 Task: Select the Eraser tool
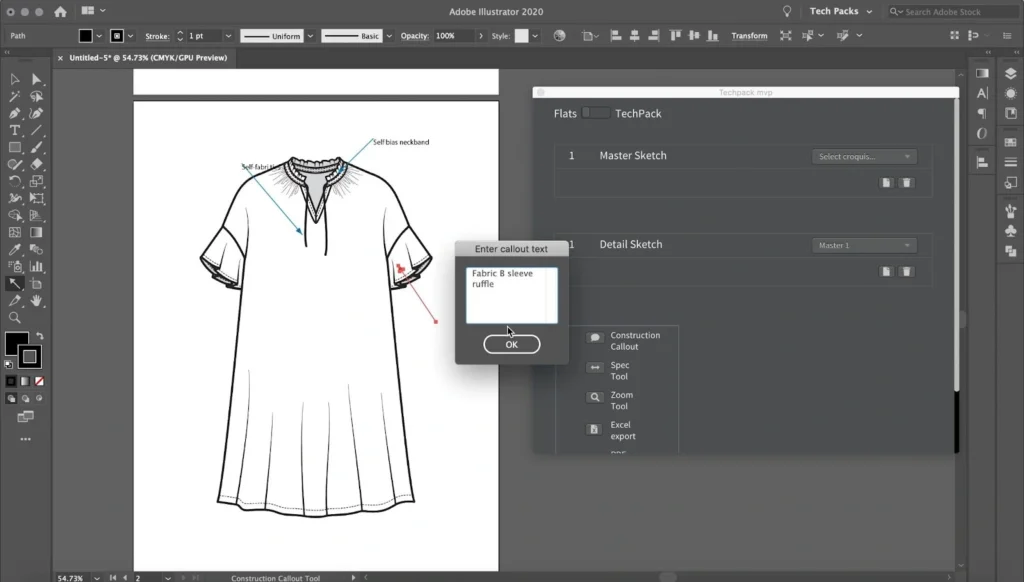pos(37,165)
